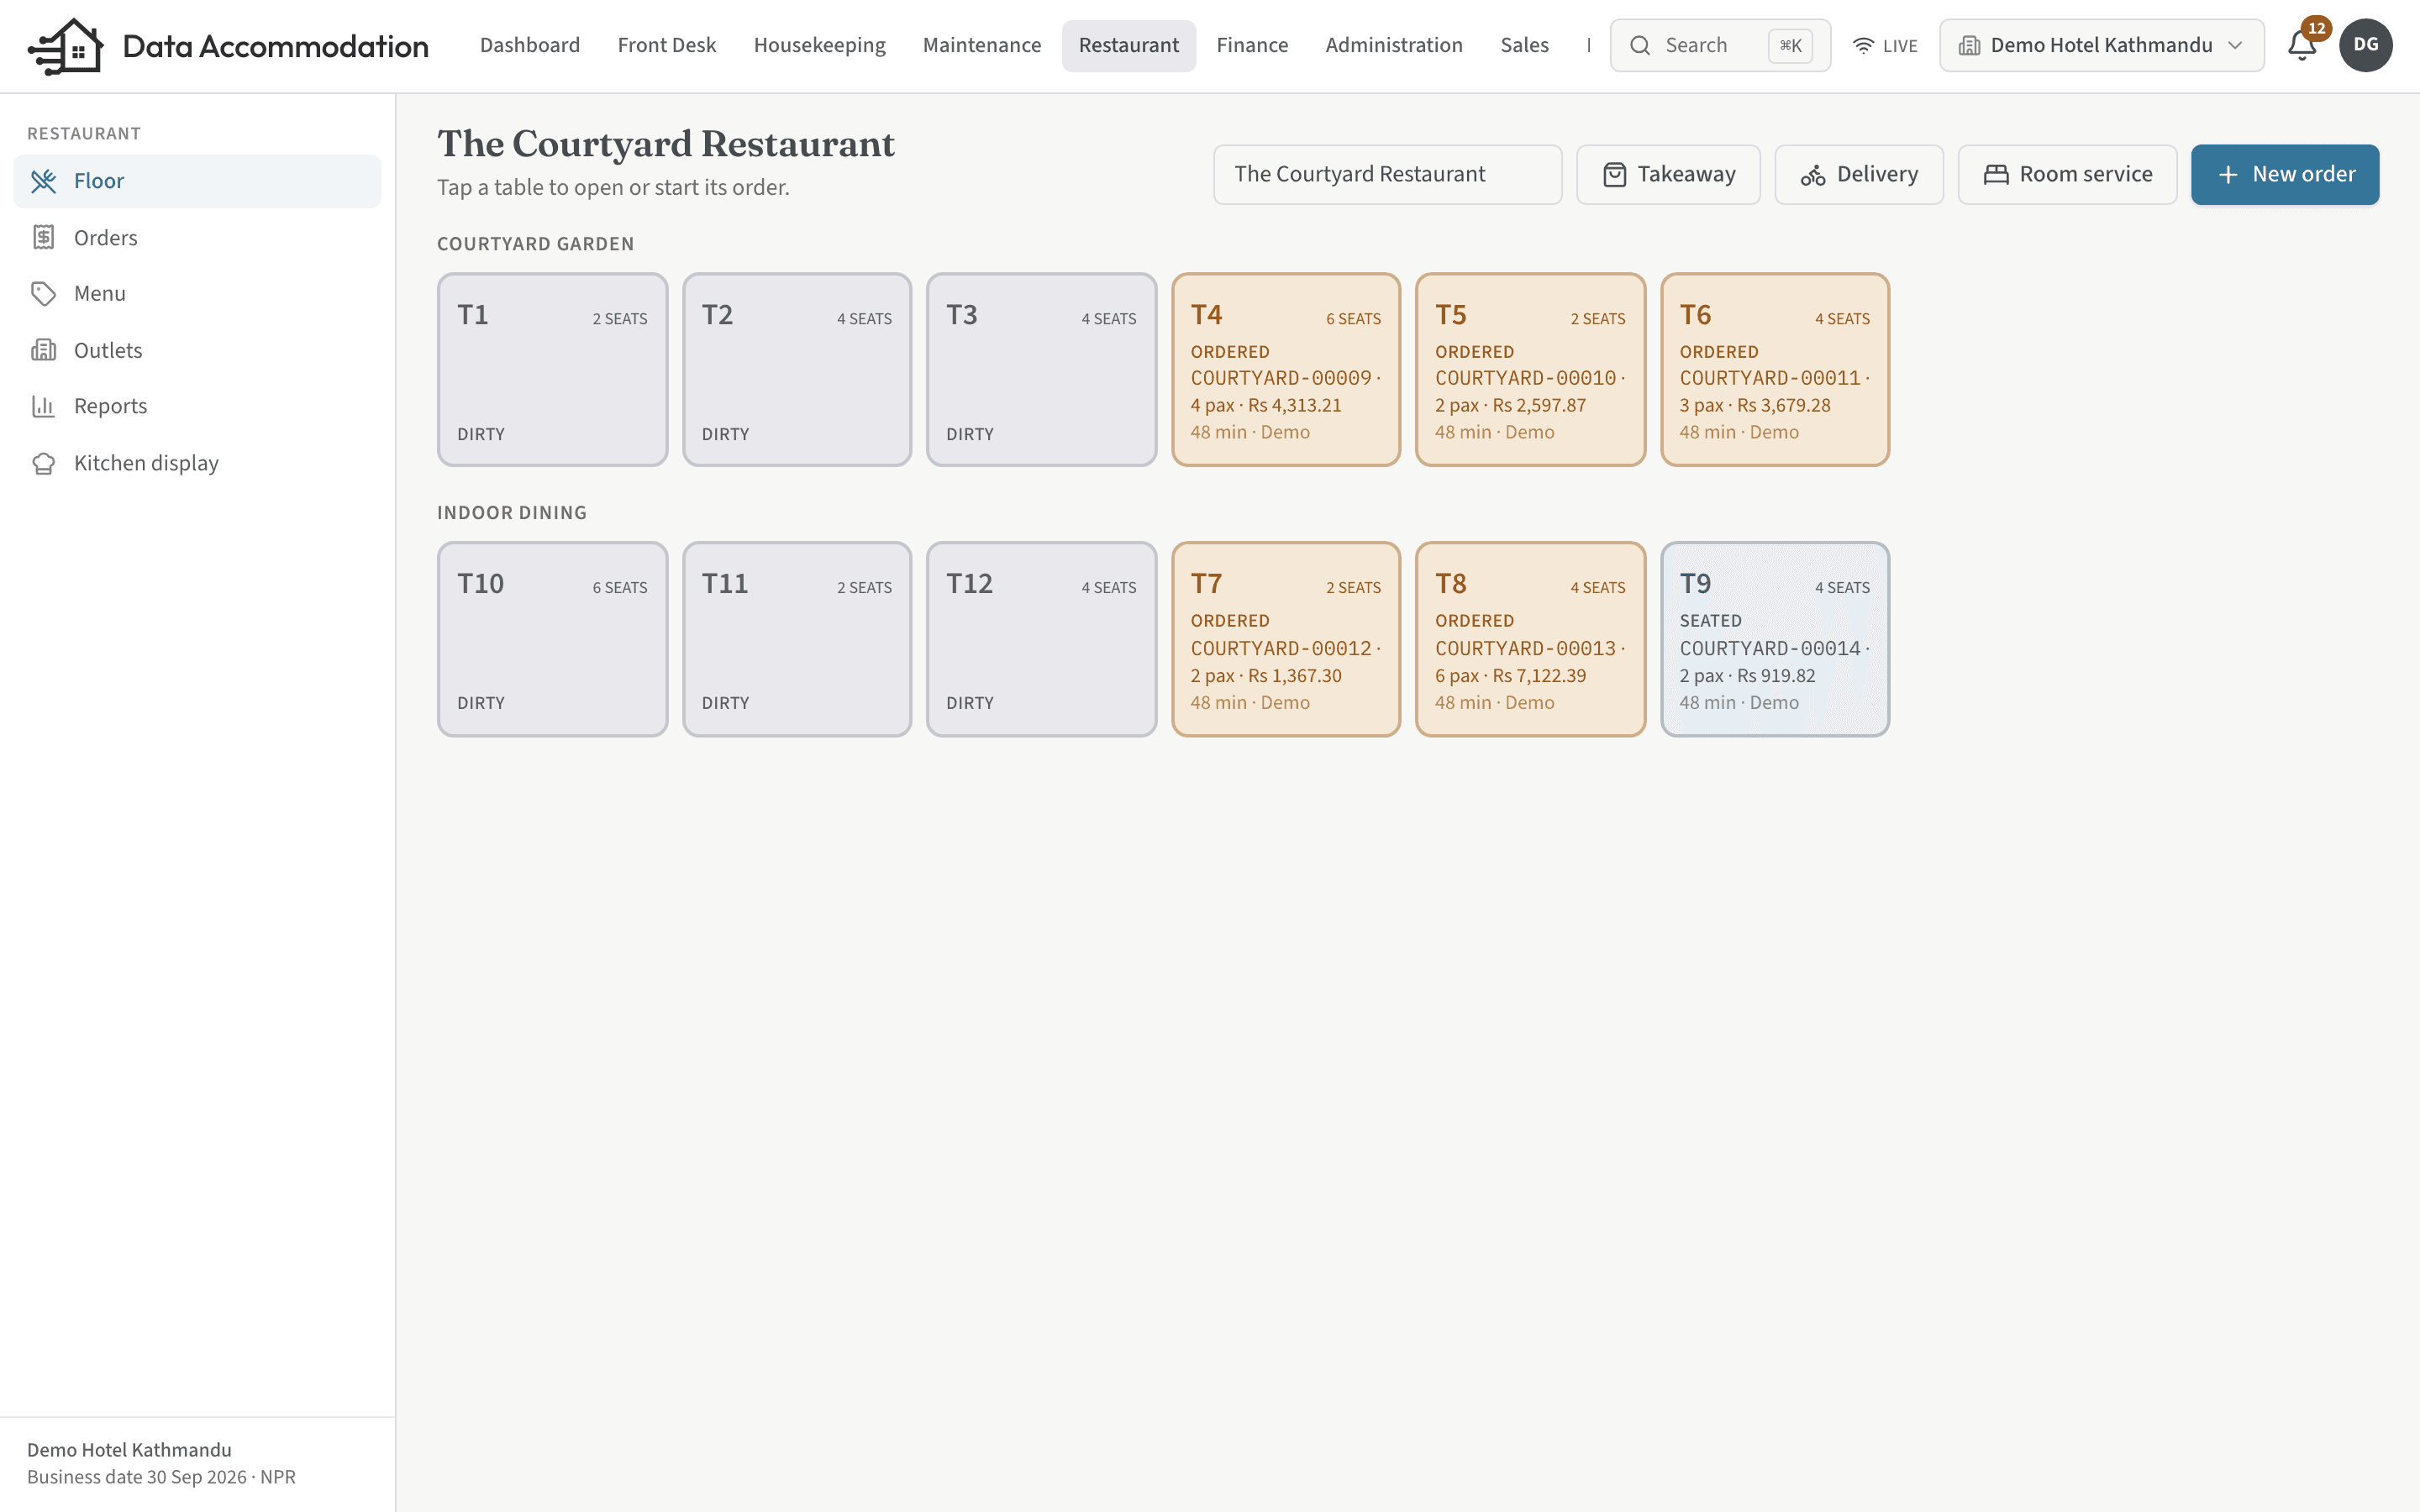The image size is (2420, 1512).
Task: Open table T5 order COURTYARD-00010
Action: [1530, 370]
